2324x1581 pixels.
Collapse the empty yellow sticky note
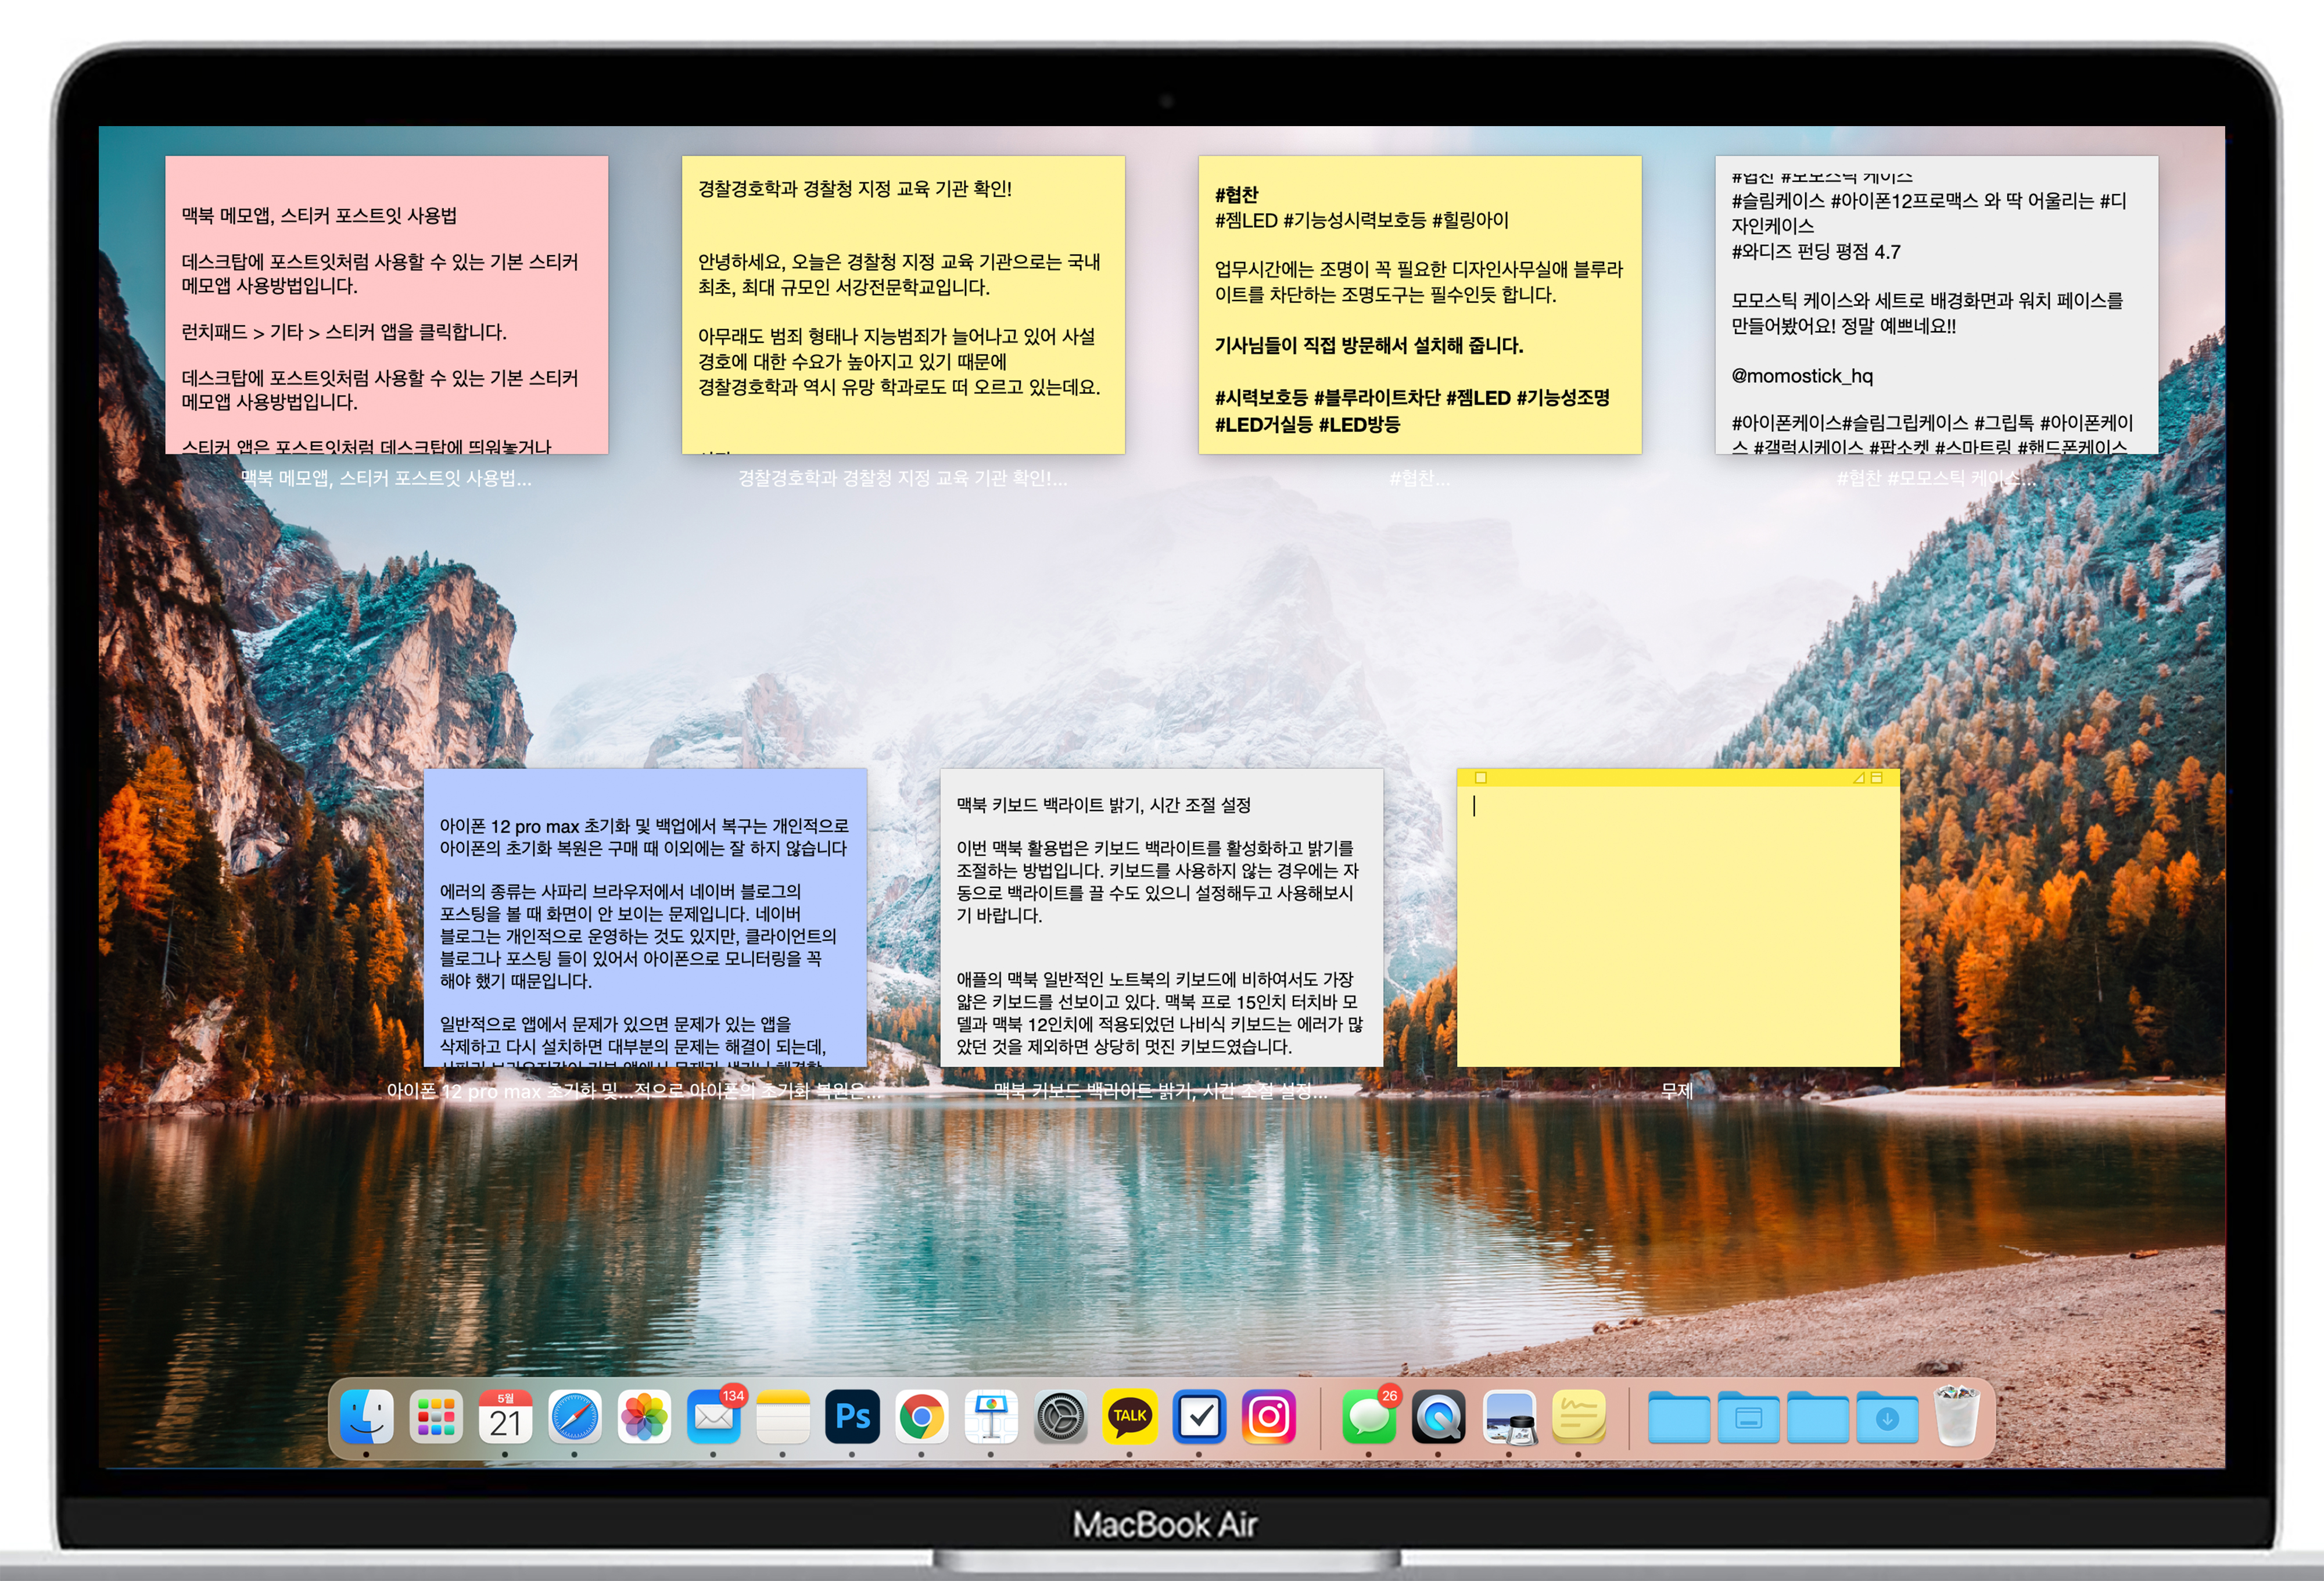point(1877,777)
